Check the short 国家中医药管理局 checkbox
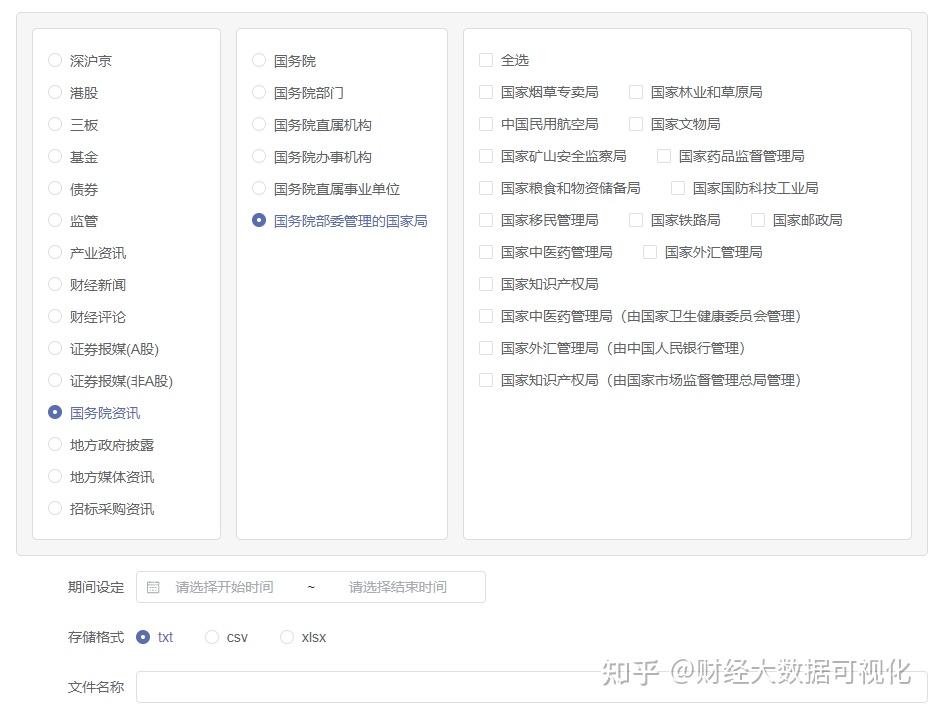The width and height of the screenshot is (935, 710). [x=486, y=252]
